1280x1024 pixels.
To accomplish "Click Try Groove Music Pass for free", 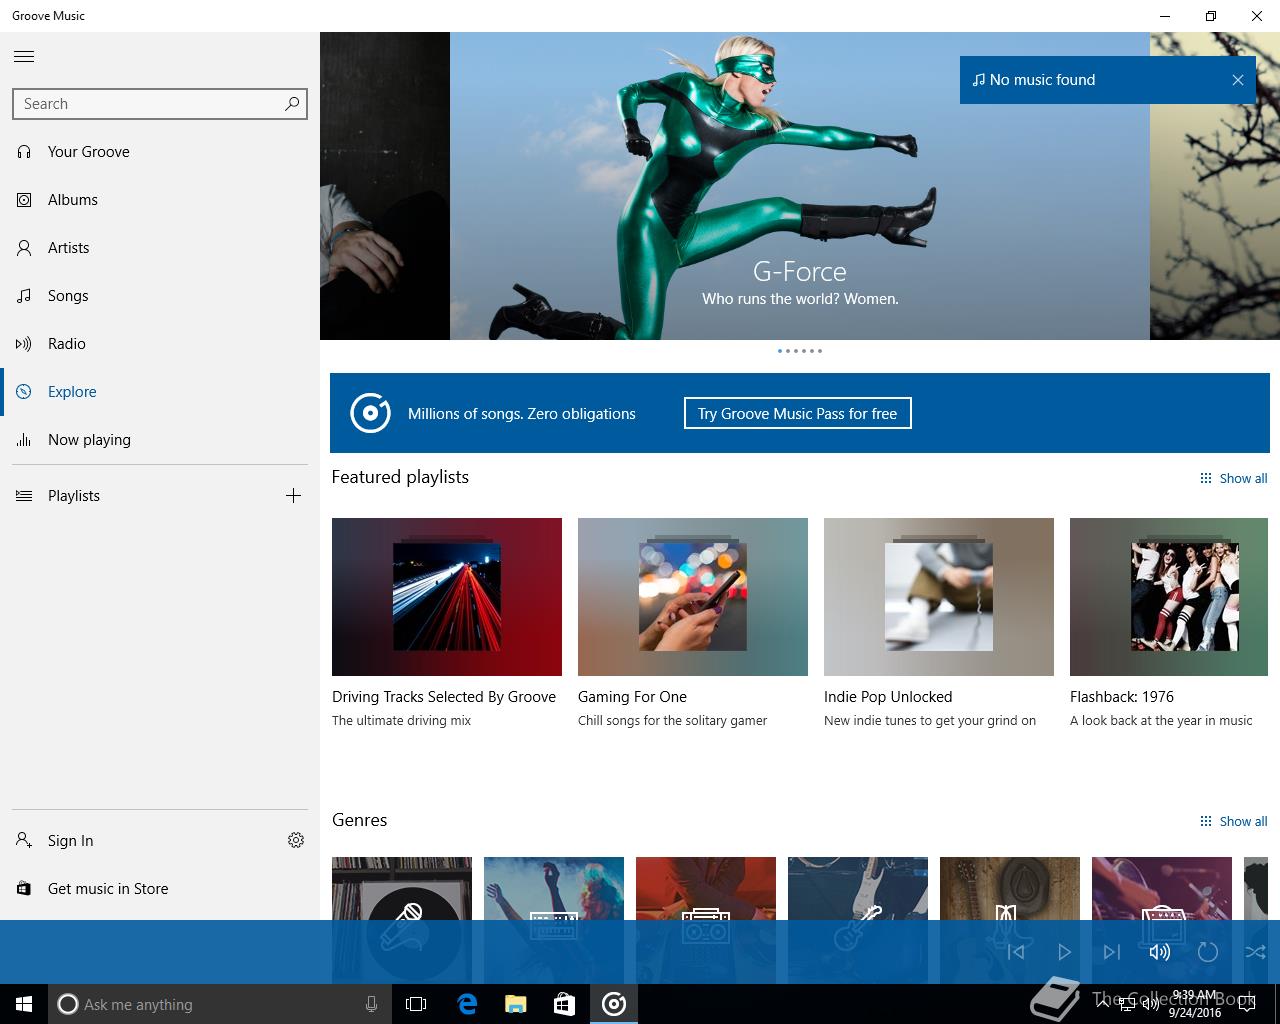I will coord(798,414).
